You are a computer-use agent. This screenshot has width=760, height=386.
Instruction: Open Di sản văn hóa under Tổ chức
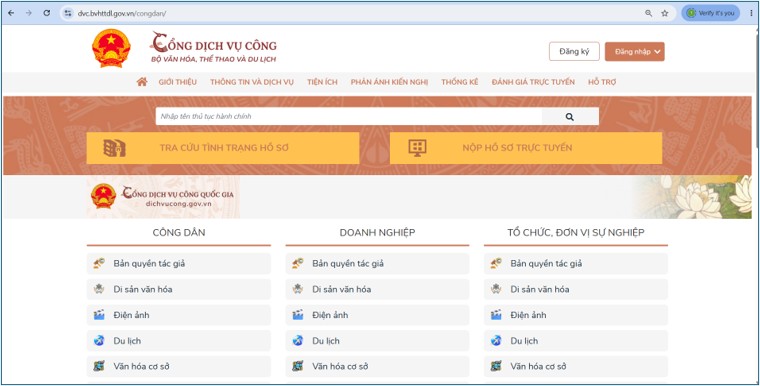pyautogui.click(x=576, y=290)
